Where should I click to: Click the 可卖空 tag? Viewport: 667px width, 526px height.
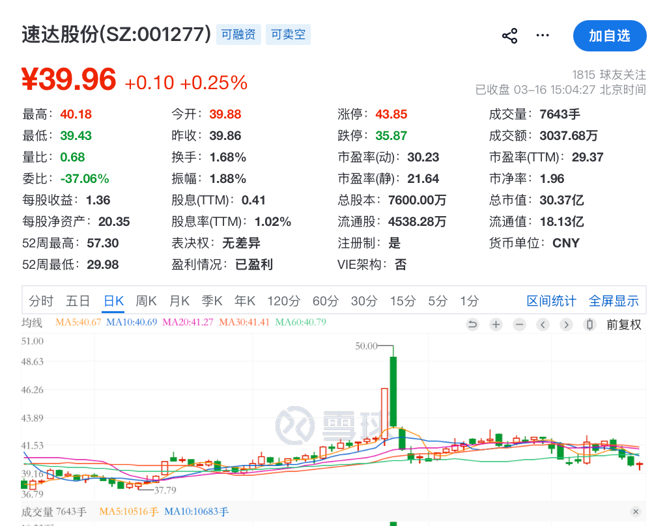click(x=288, y=35)
